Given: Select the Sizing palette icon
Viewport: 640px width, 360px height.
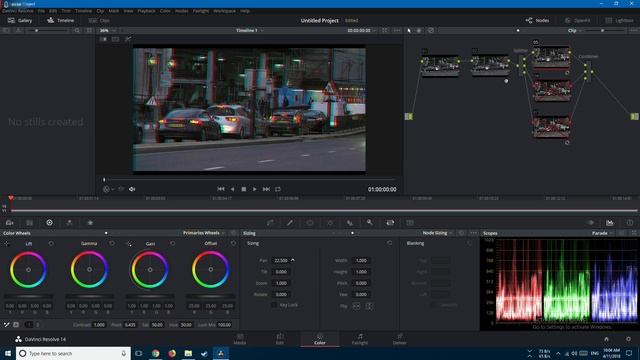Looking at the screenshot, I should coord(390,222).
